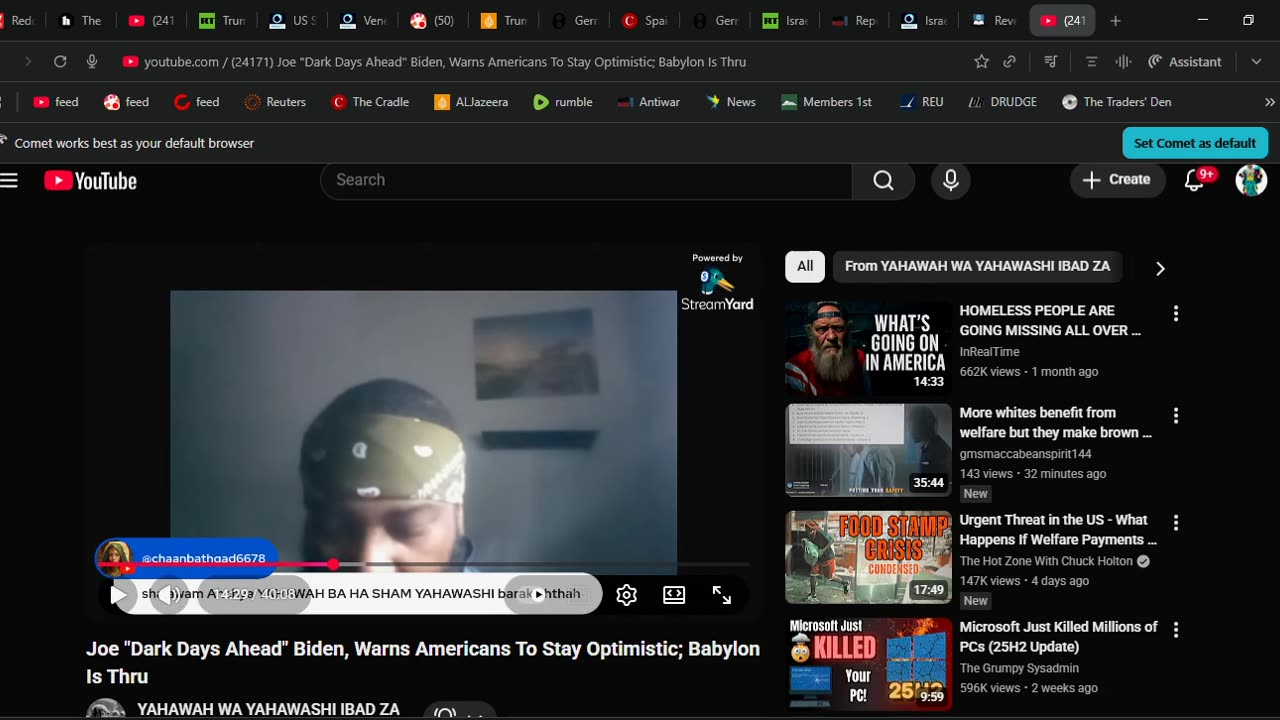Viewport: 1280px width, 720px height.
Task: Open the ALJazeera bookmark
Action: tap(471, 102)
